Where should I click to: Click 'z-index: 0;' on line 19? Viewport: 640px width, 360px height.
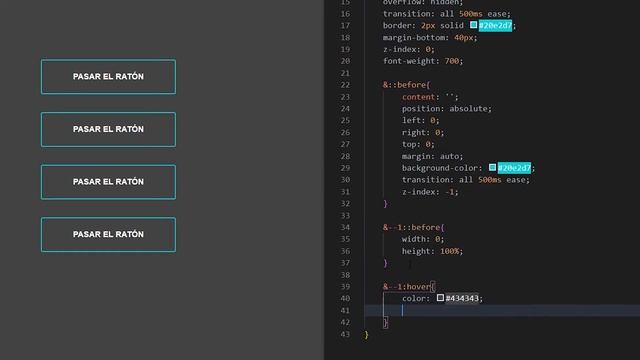tap(409, 49)
